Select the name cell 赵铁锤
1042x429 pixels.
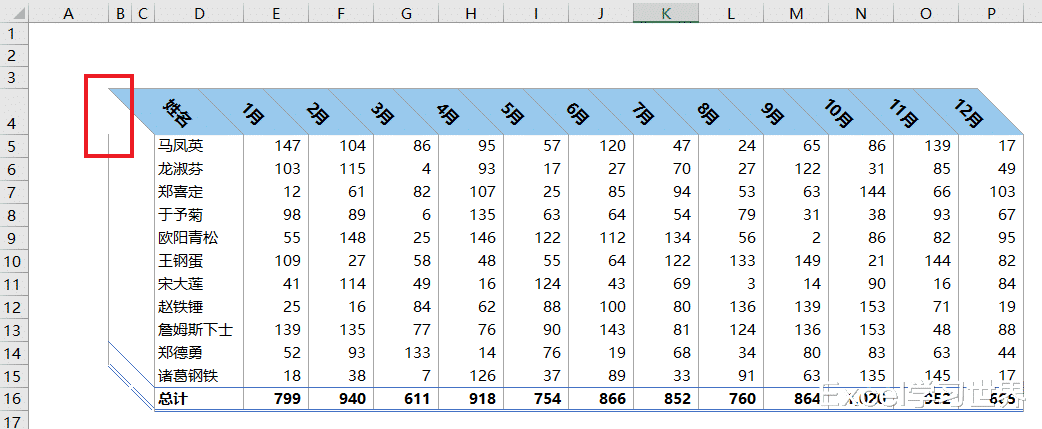coord(199,307)
